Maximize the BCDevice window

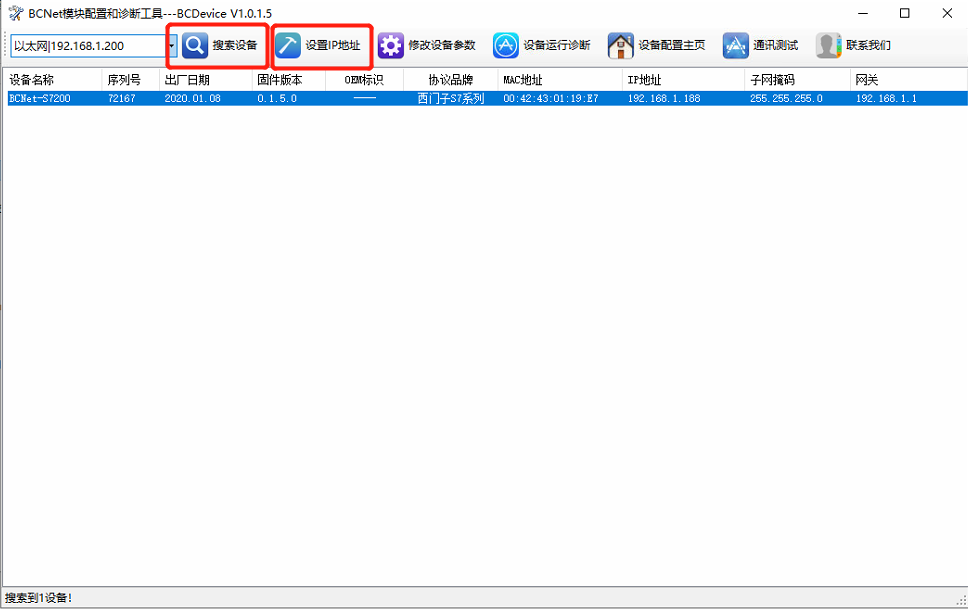pos(904,13)
